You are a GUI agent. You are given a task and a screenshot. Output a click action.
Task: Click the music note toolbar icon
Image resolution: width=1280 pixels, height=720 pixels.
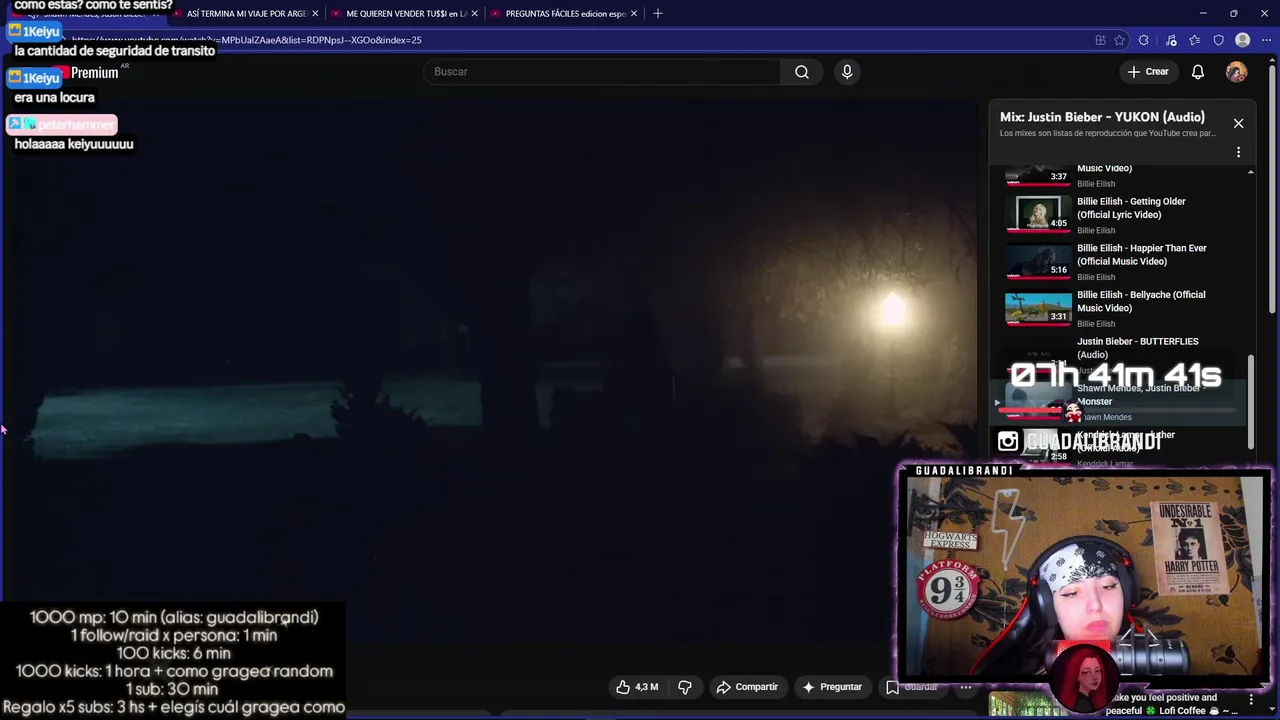(x=1171, y=40)
